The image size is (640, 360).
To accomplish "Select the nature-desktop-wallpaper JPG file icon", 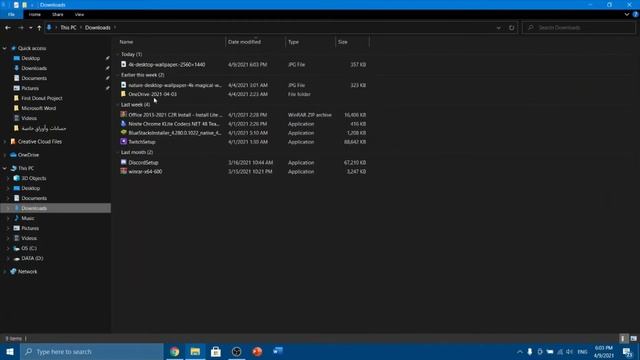I will click(x=123, y=85).
